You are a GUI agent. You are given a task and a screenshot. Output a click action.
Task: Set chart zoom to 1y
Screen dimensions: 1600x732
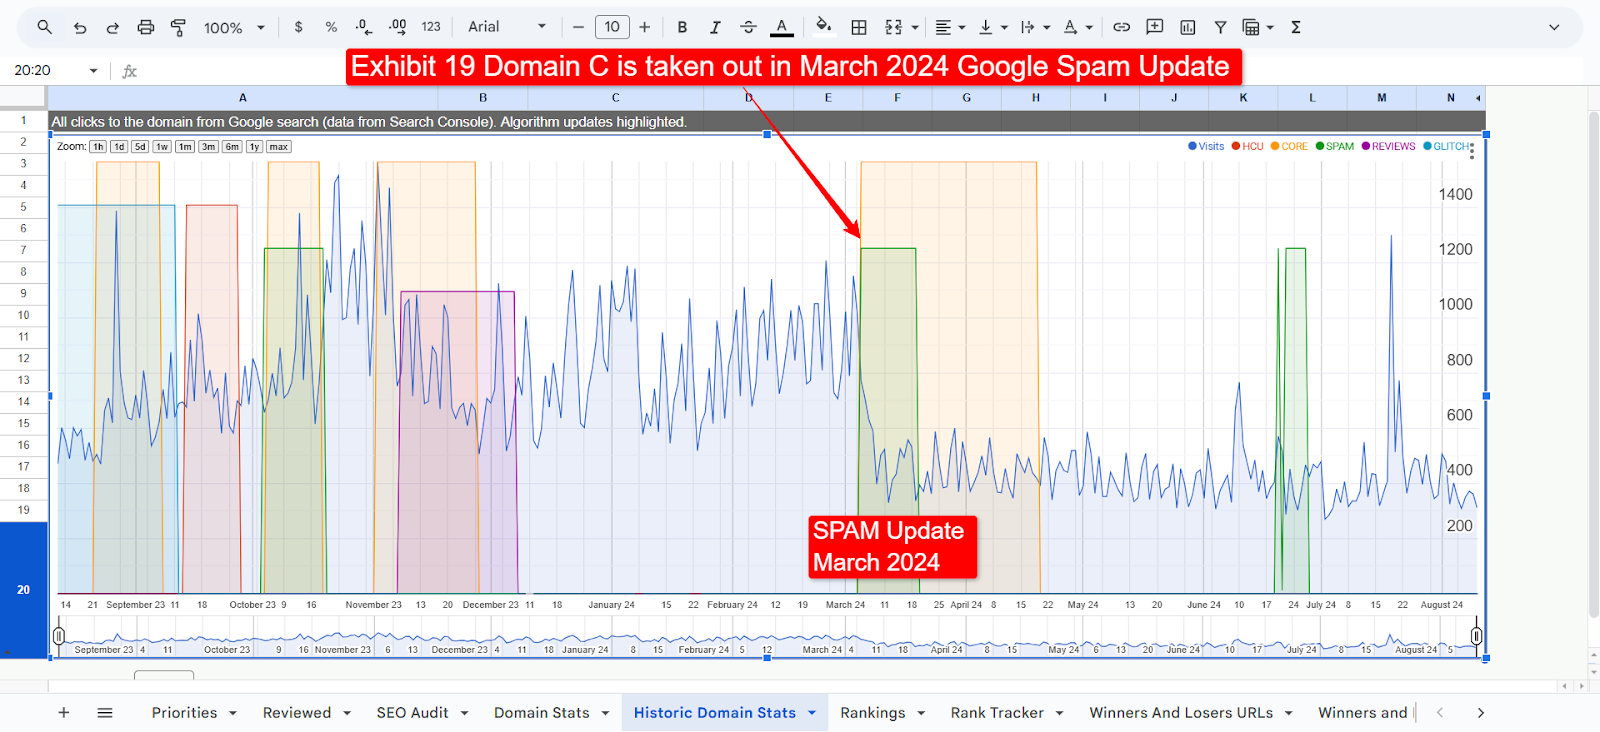point(254,147)
